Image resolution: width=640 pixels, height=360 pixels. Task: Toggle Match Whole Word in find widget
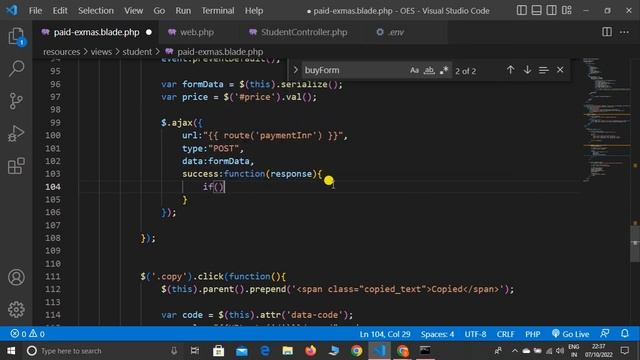429,70
